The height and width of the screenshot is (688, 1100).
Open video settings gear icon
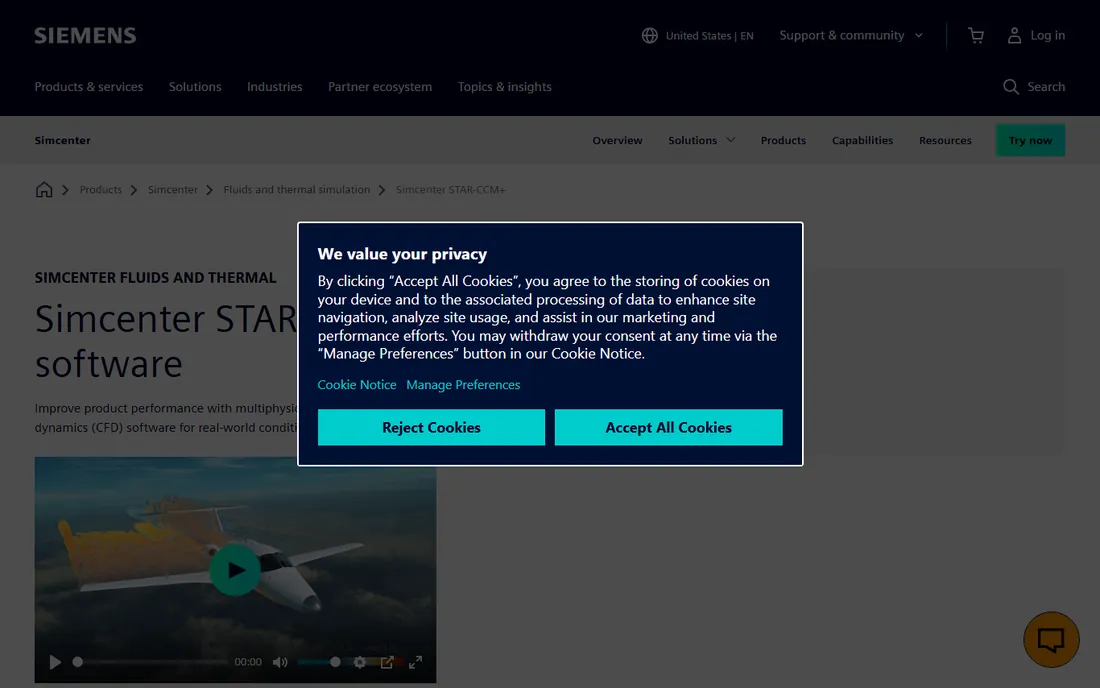coord(359,661)
